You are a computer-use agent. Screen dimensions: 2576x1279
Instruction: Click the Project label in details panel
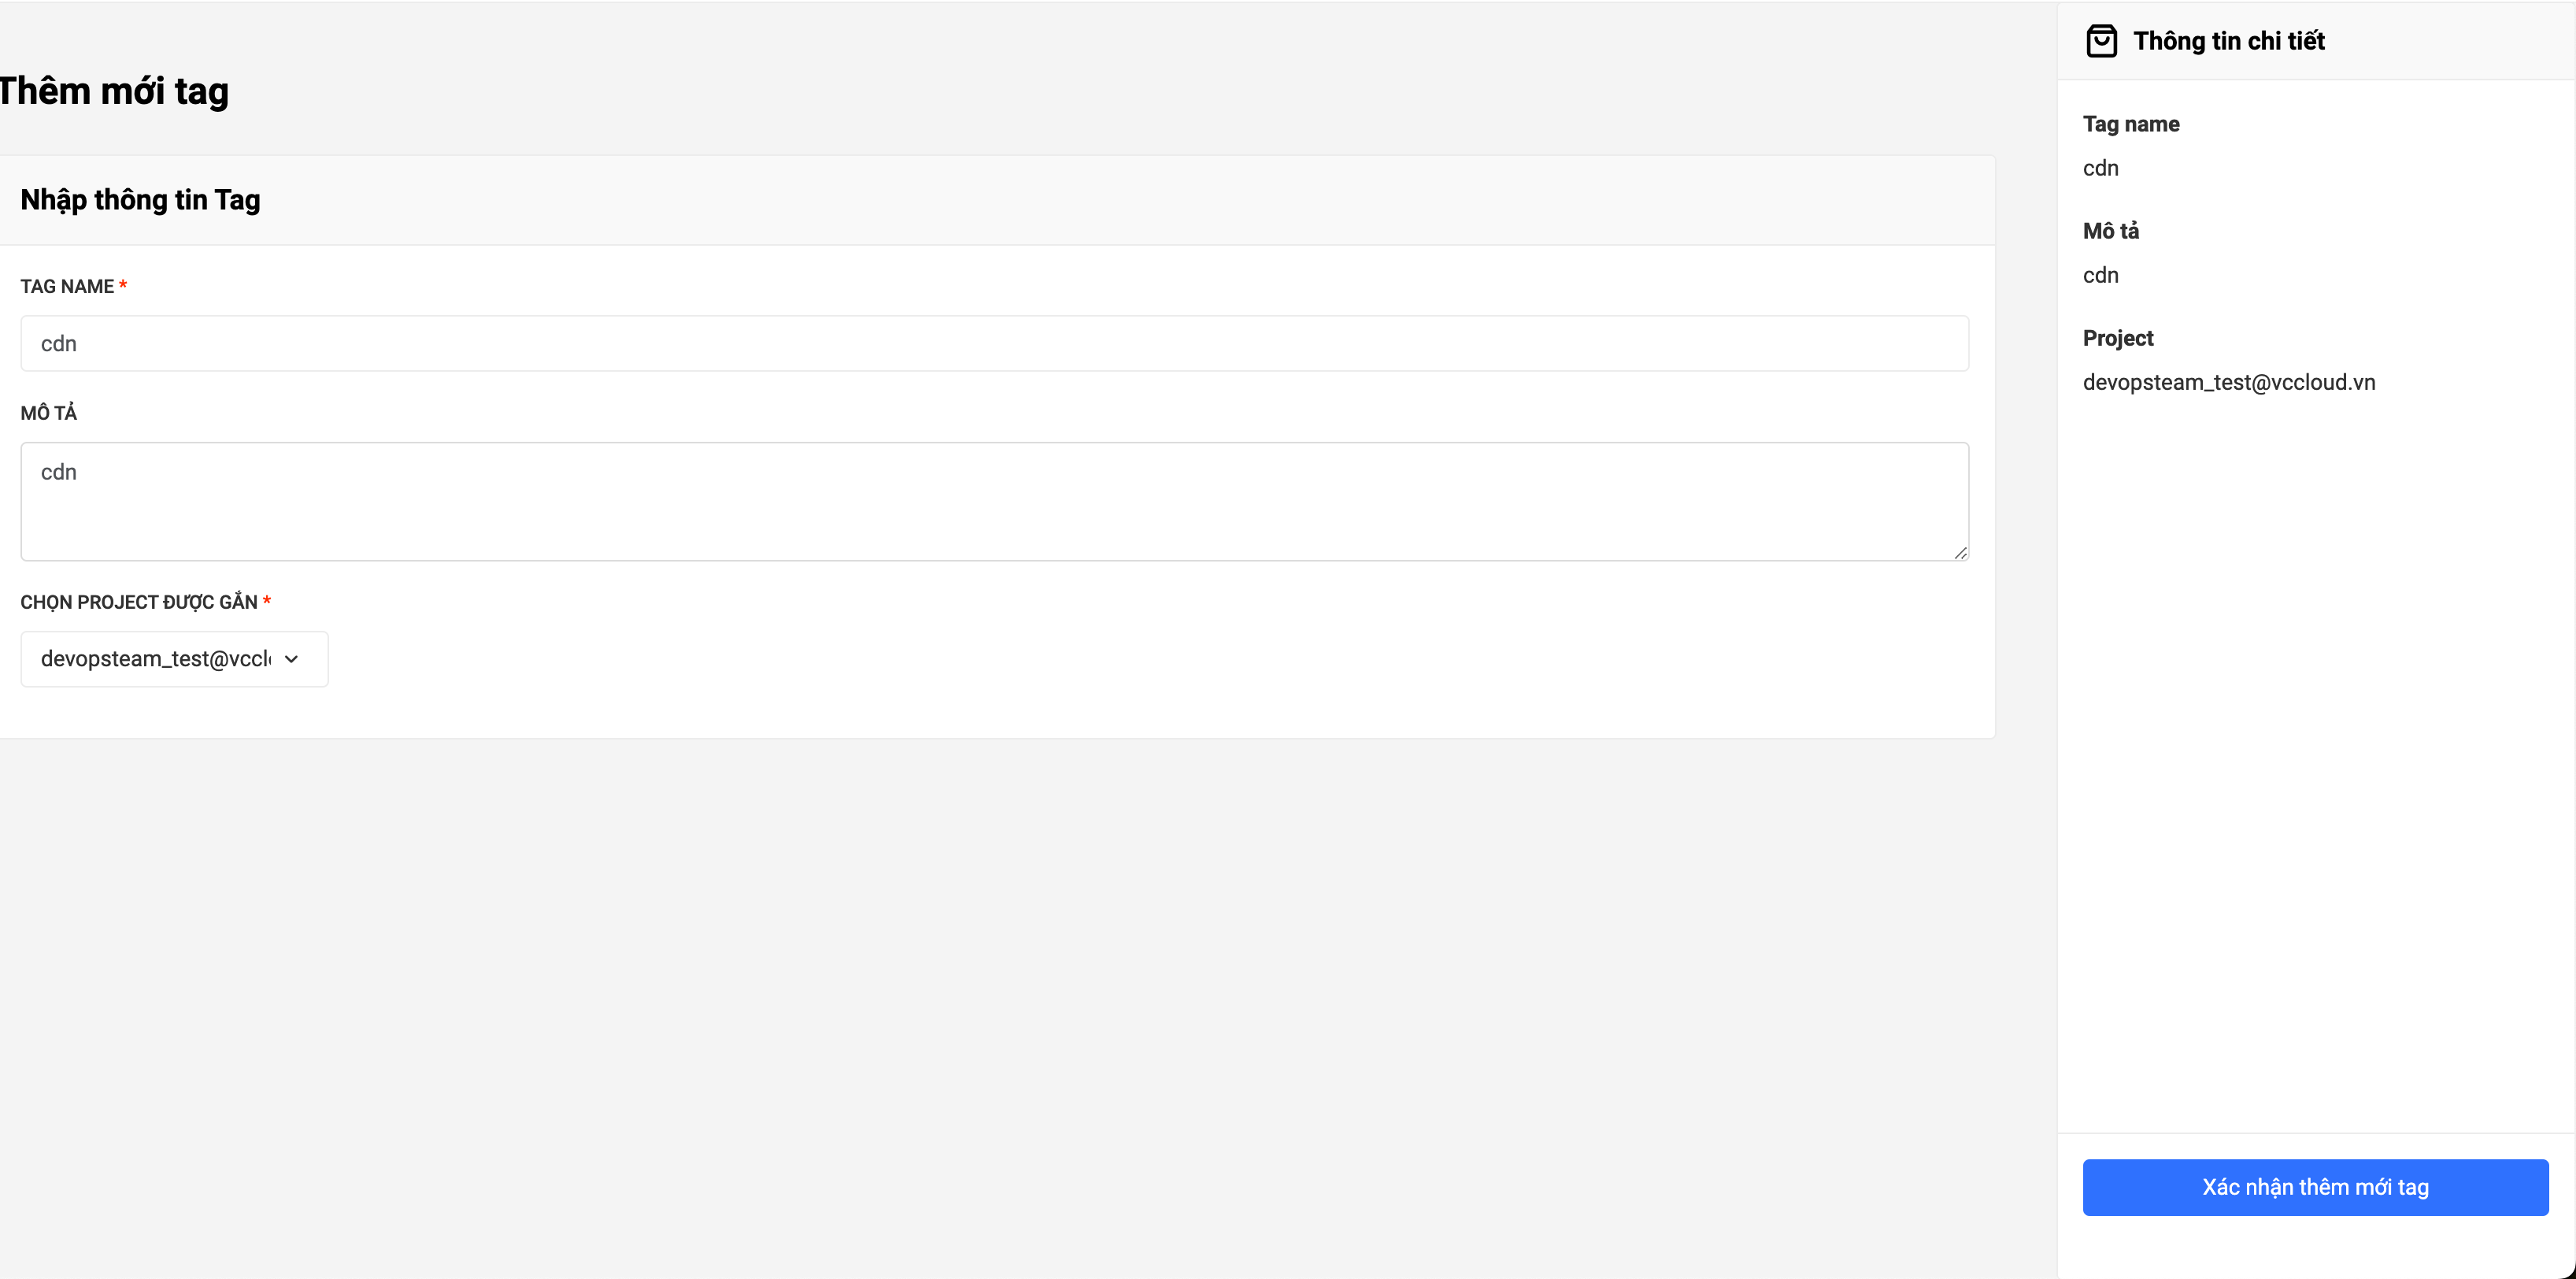(x=2118, y=338)
